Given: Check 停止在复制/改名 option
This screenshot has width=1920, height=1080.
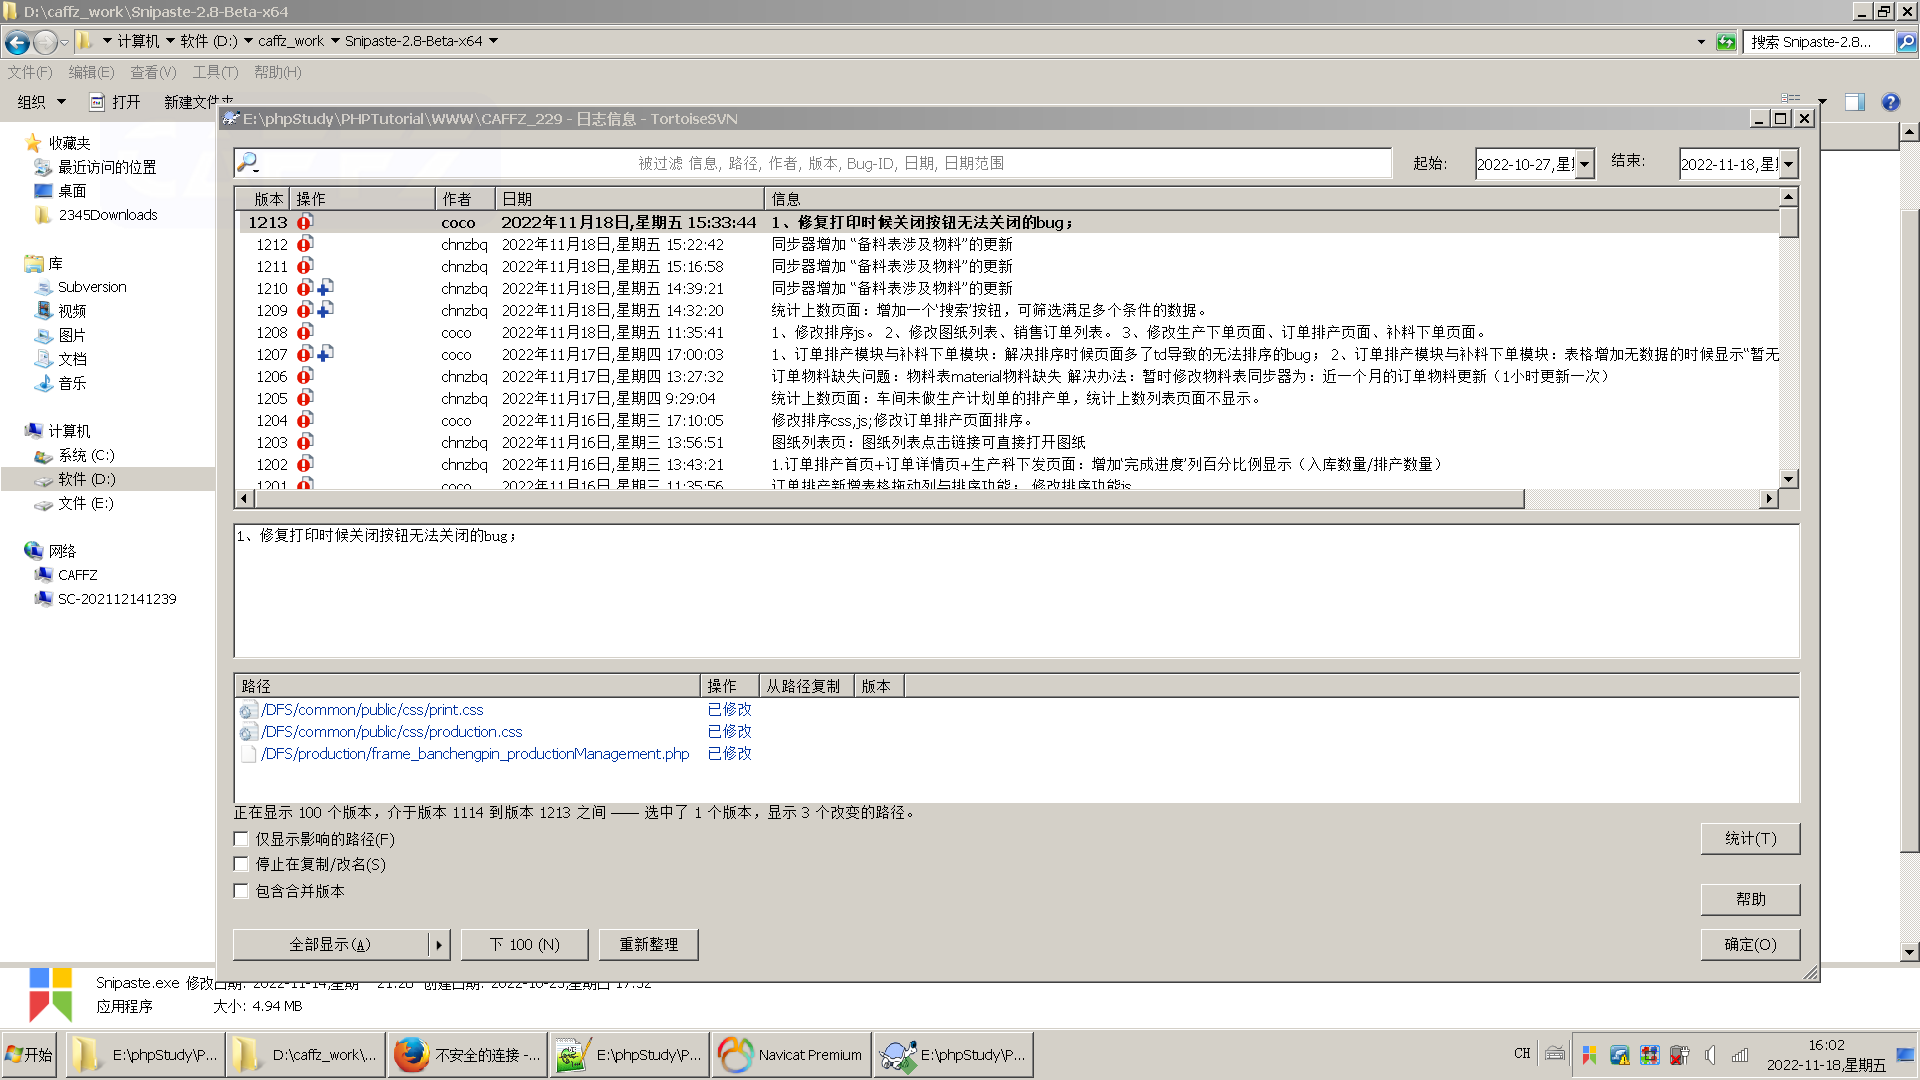Looking at the screenshot, I should [x=241, y=864].
